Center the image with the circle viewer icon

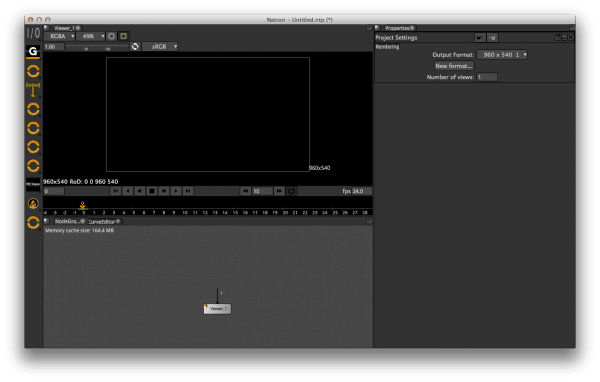111,36
